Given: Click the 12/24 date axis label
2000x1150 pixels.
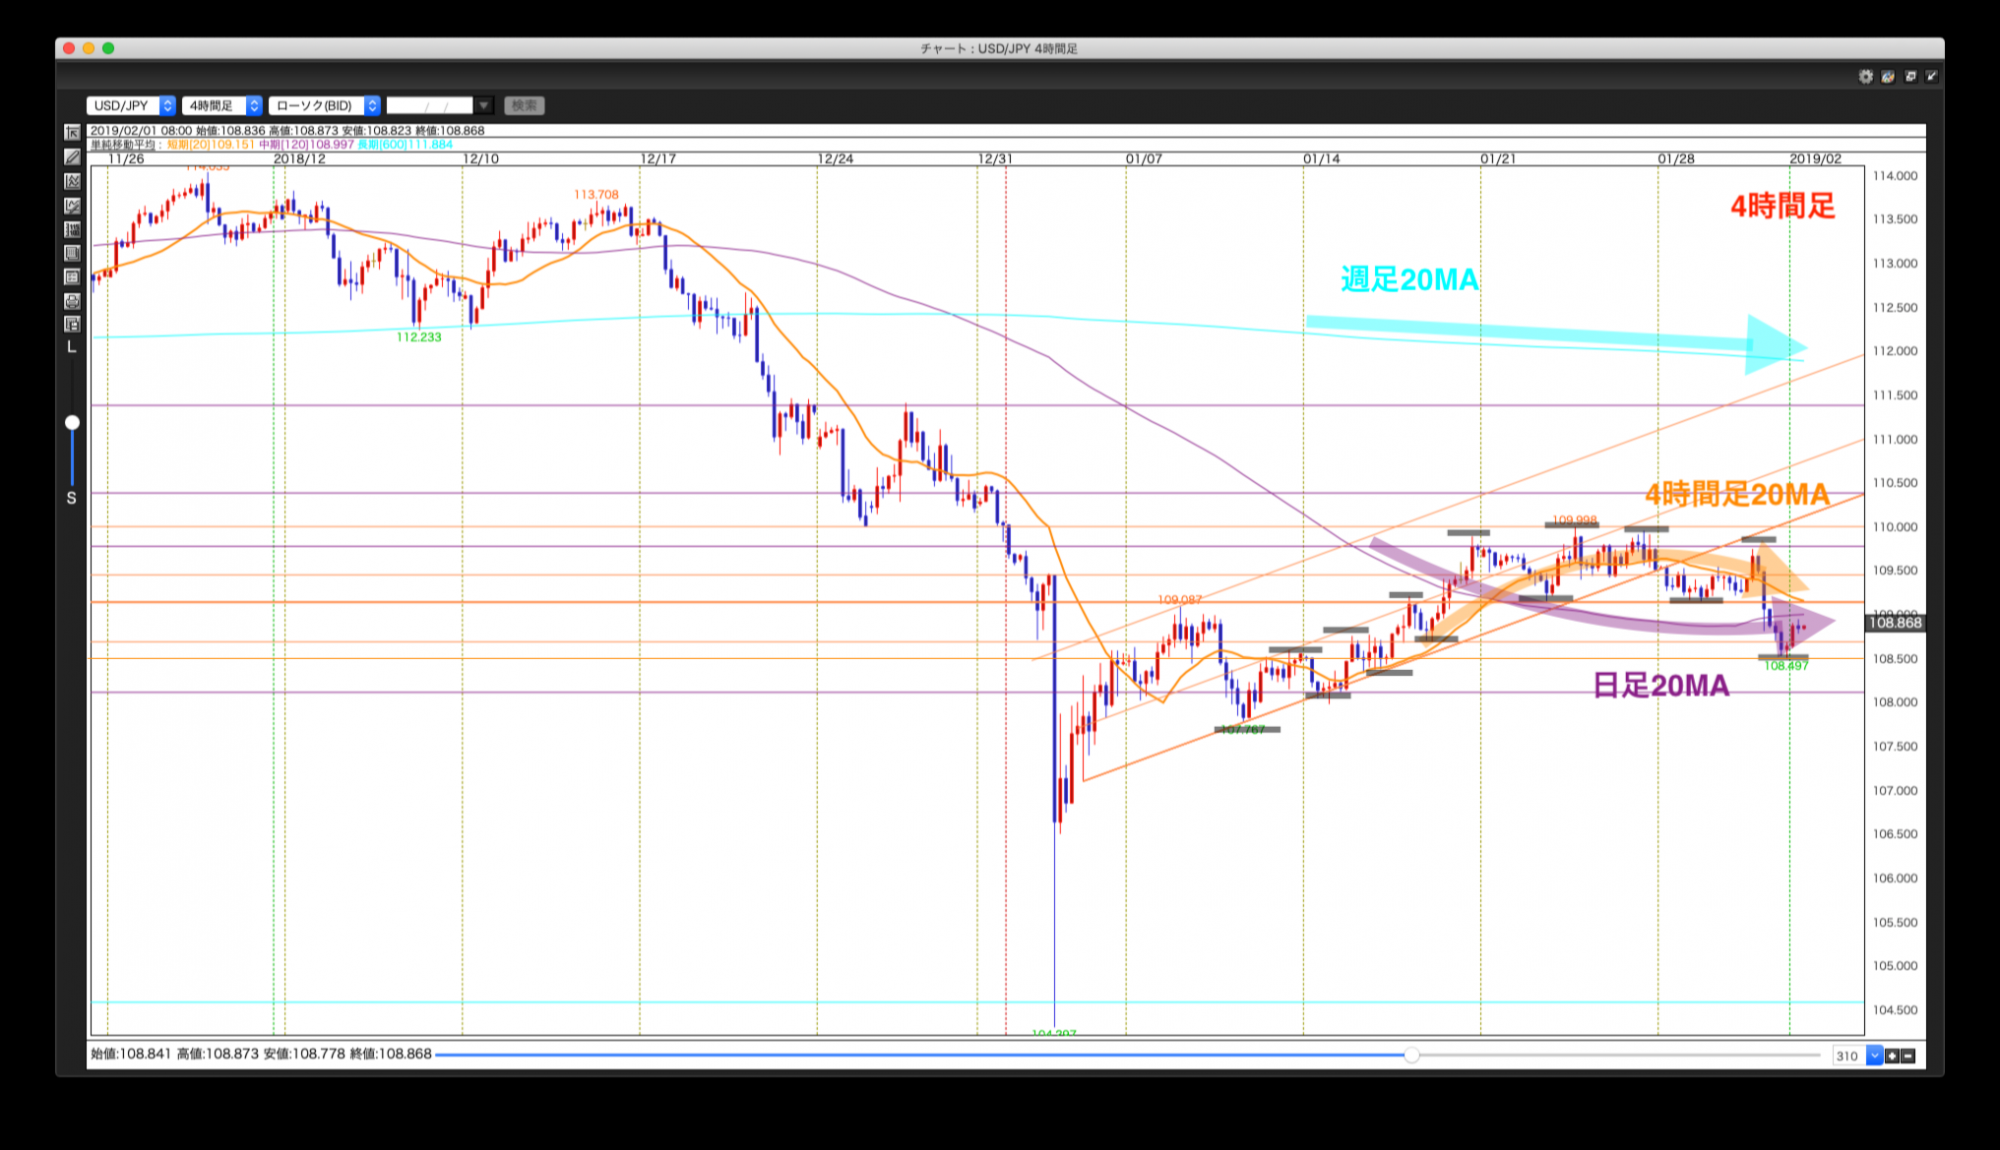Looking at the screenshot, I should 836,159.
